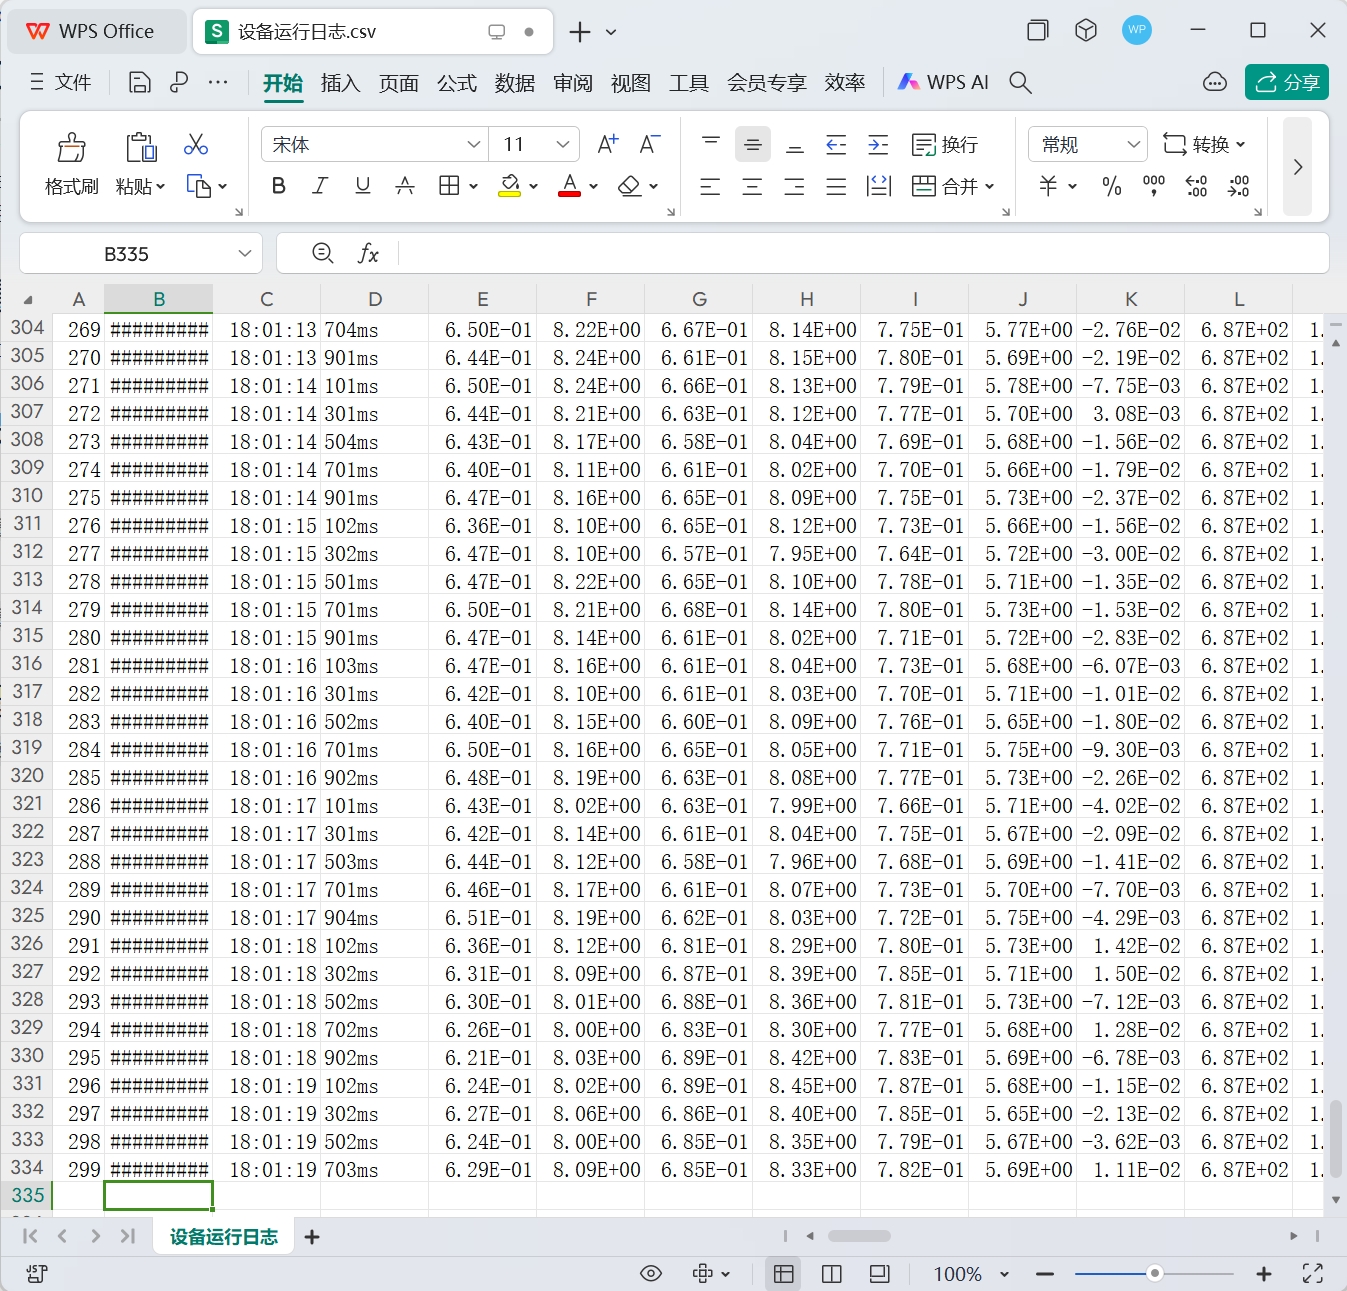Open the font name dropdown
The image size is (1347, 1291).
click(473, 144)
